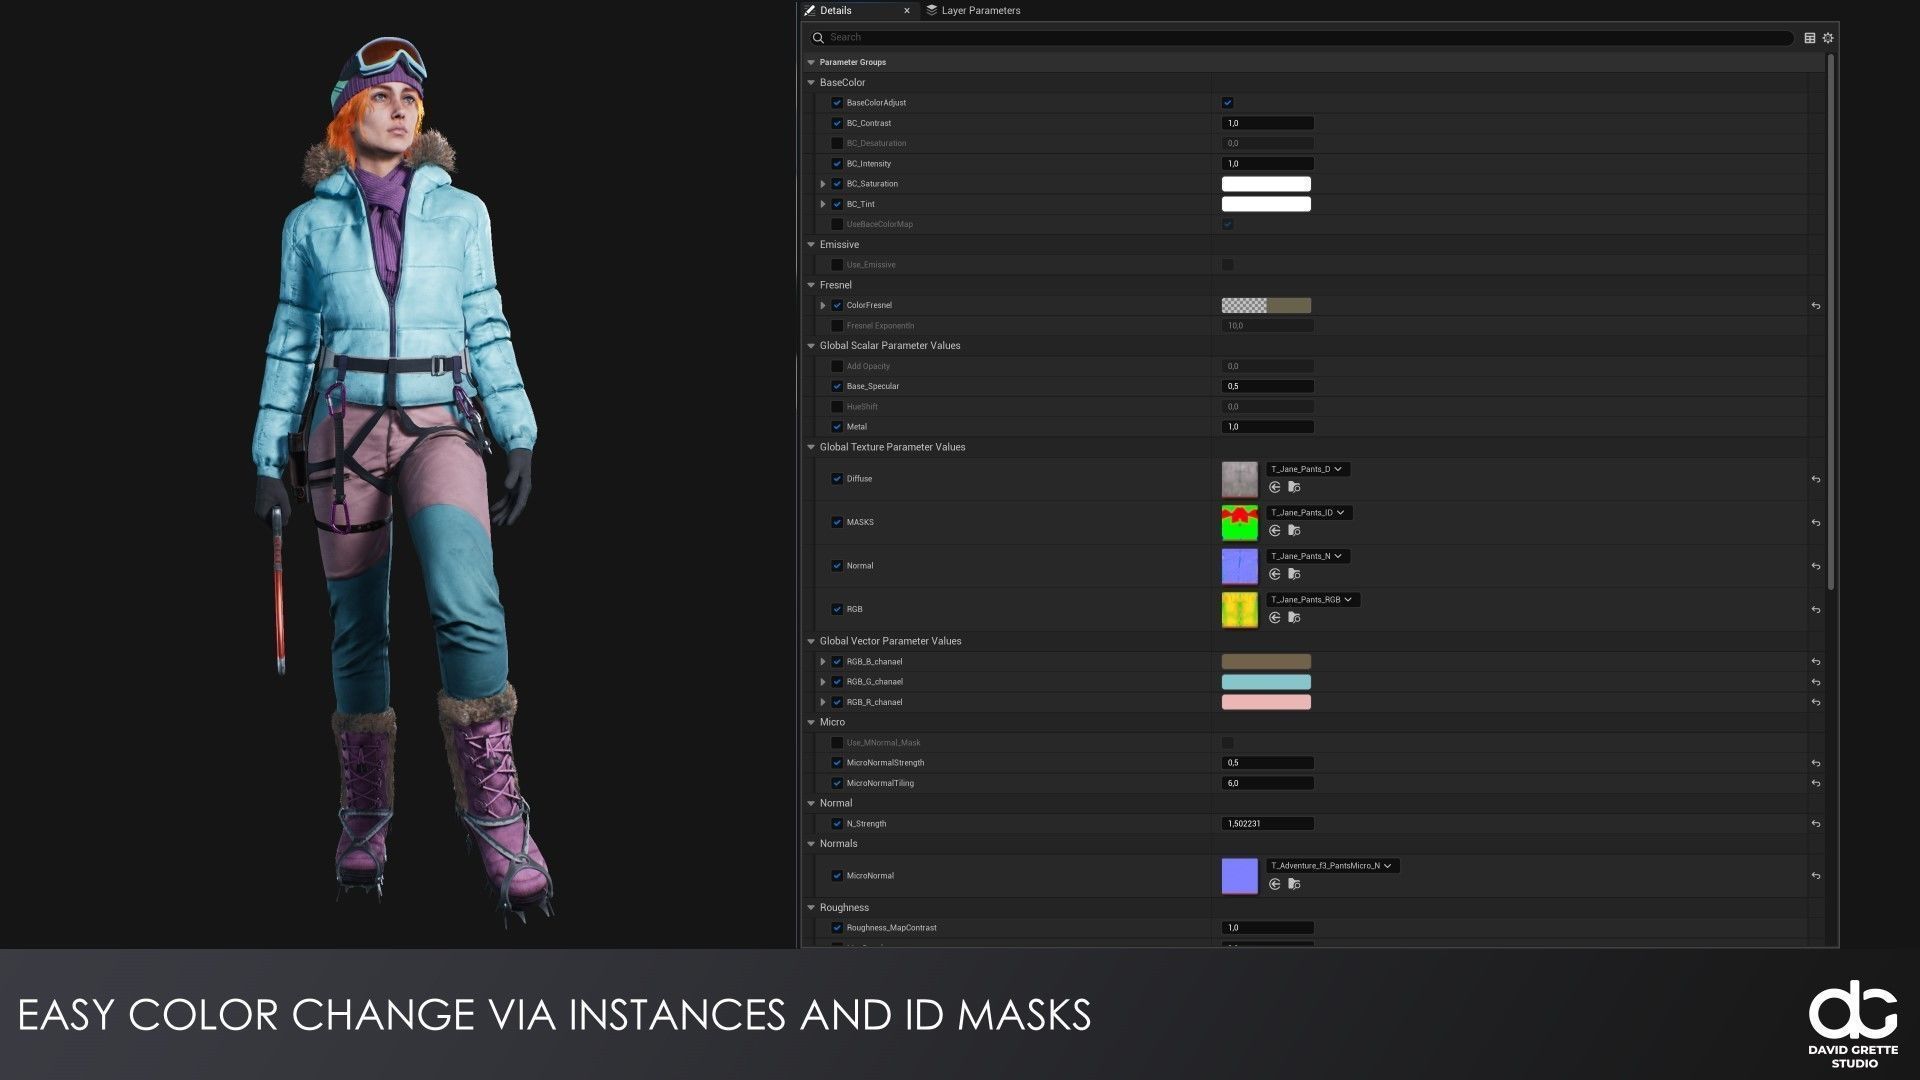
Task: Expand the RGB_G_chanael vector parameter
Action: pos(823,682)
